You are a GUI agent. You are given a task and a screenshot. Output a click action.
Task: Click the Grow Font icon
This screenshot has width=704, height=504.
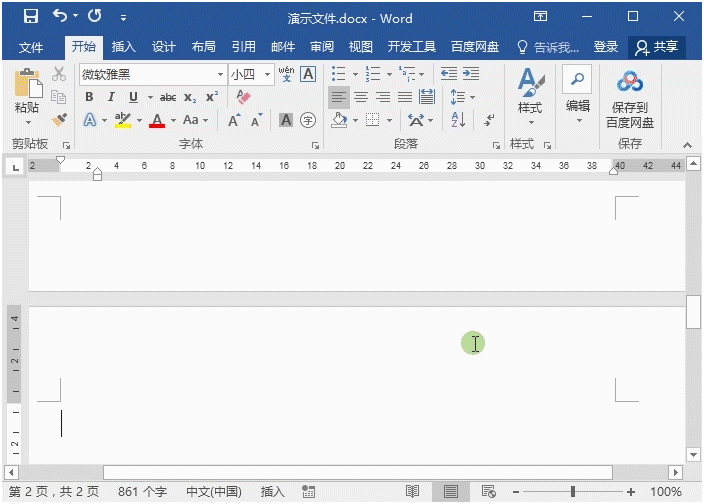[234, 120]
